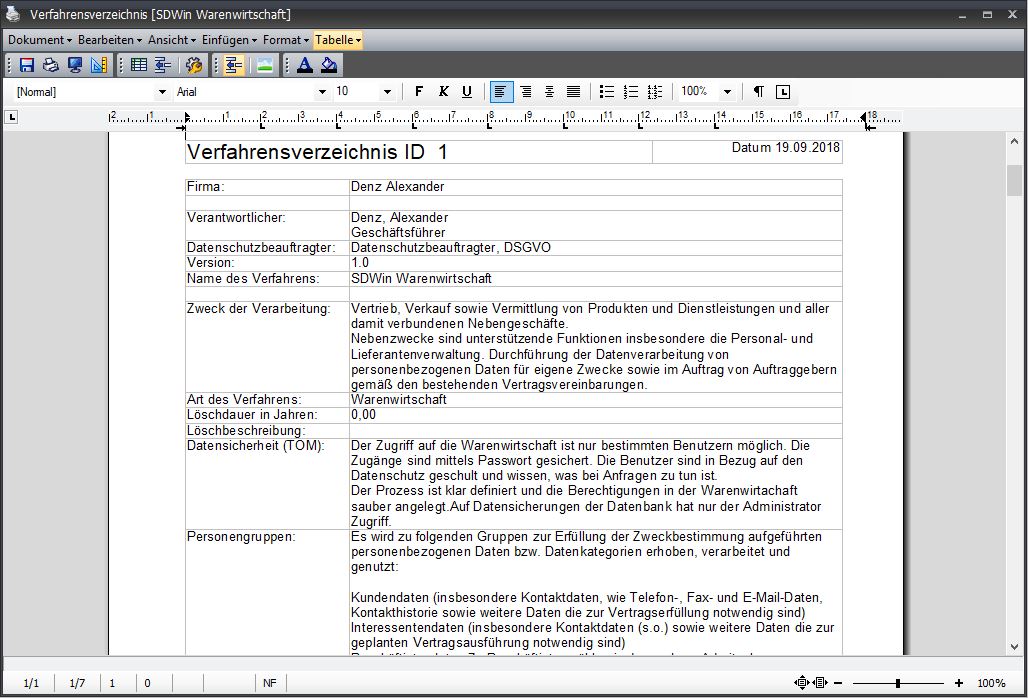Click the landscape picture icon
Screen dimensions: 1028x698
265,65
